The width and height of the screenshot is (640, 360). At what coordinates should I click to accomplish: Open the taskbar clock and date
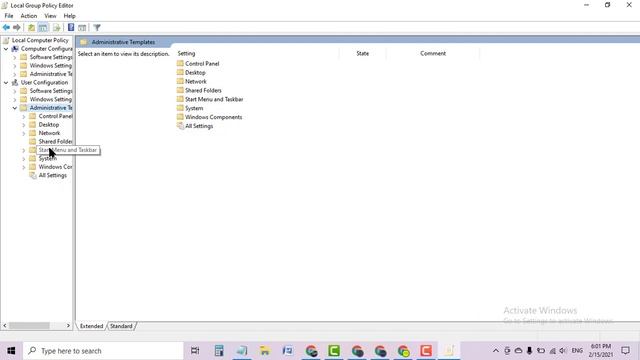click(600, 351)
